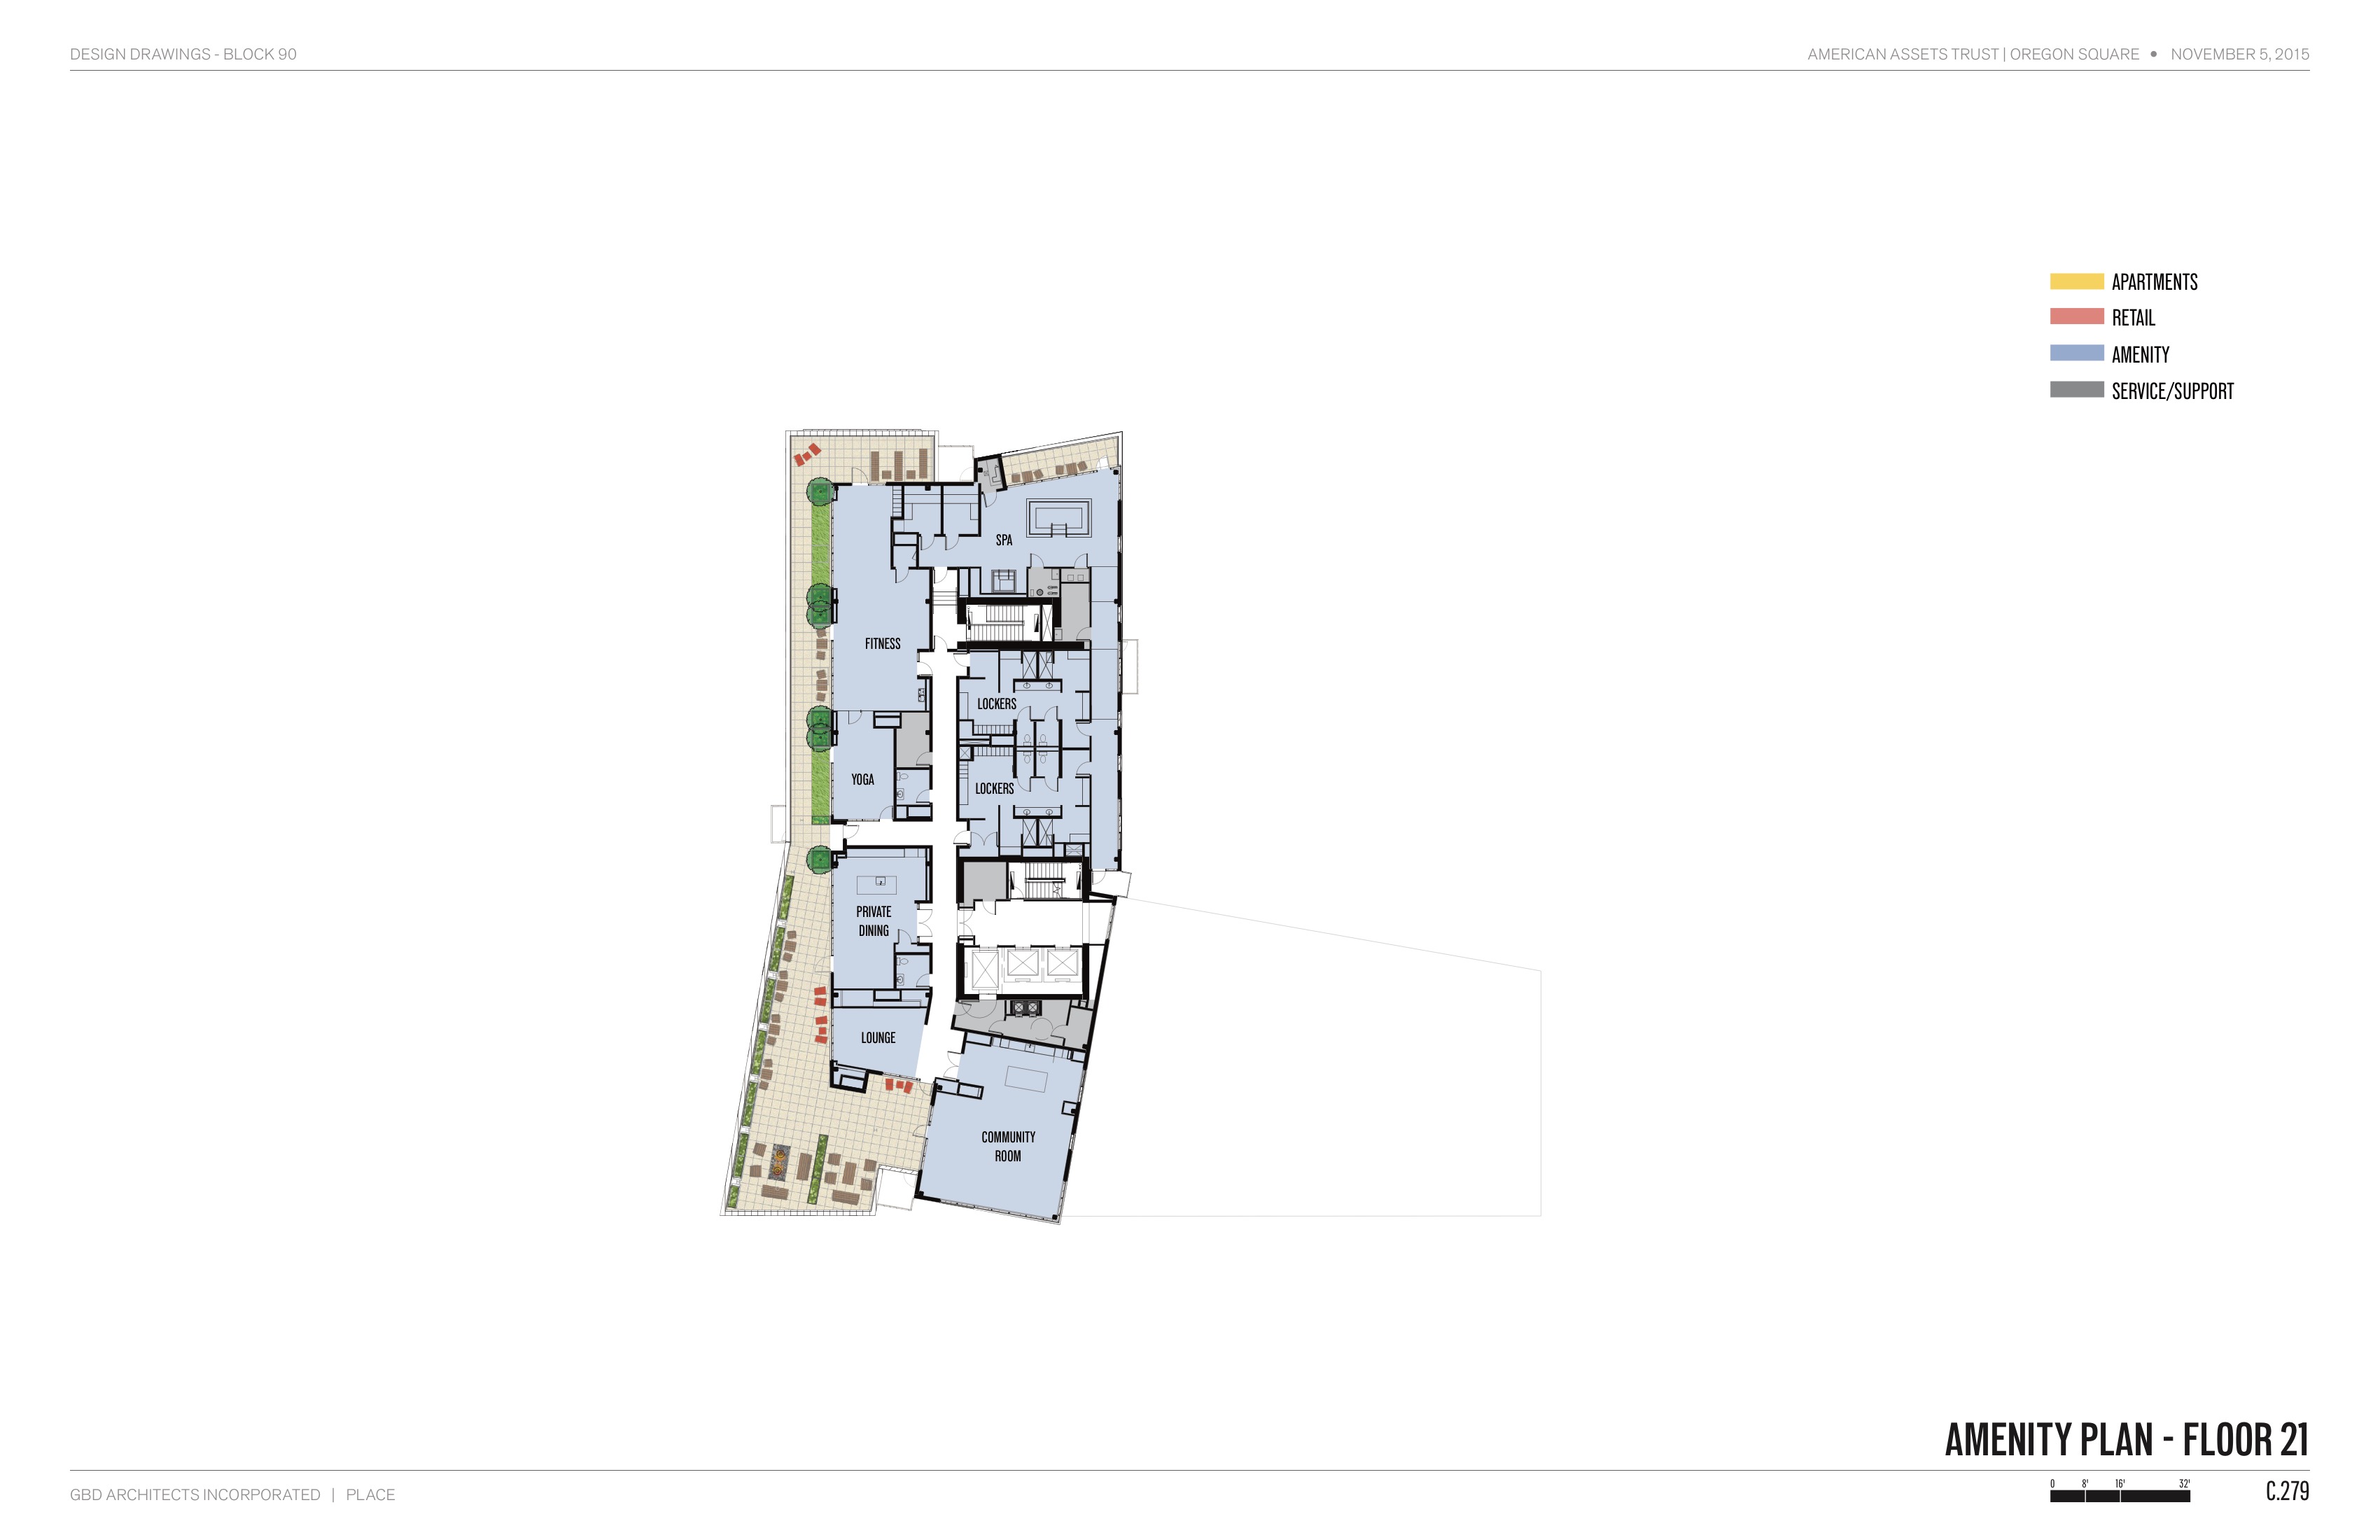Click the blue Amenity legend swatch
This screenshot has height=1540, width=2380.
pyautogui.click(x=2076, y=353)
